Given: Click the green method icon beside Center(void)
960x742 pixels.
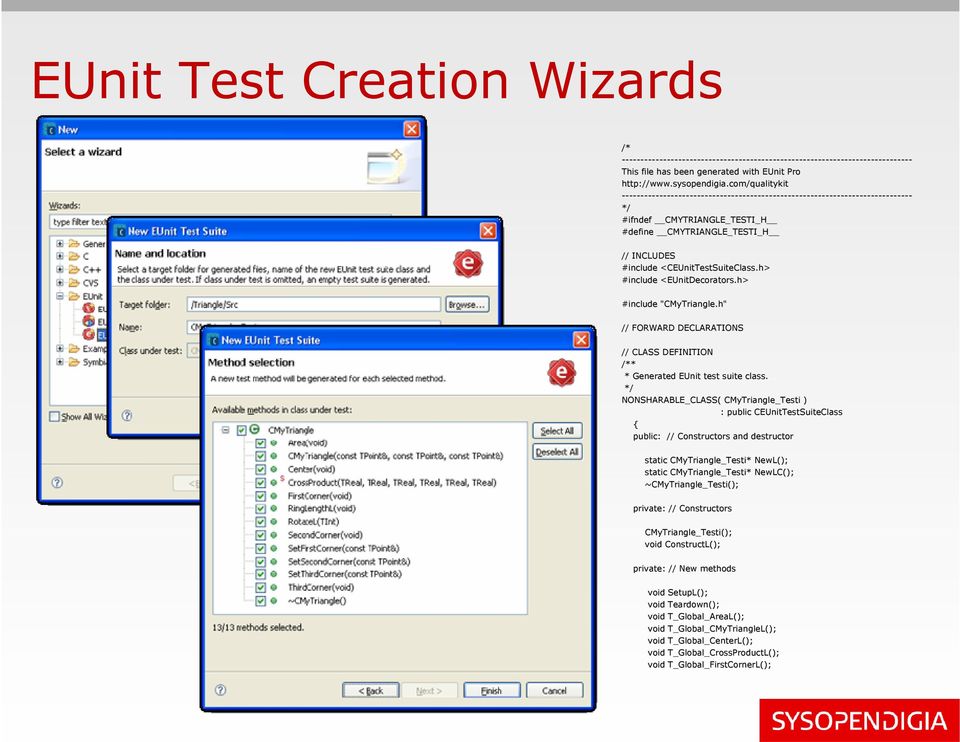Looking at the screenshot, I should pos(274,469).
